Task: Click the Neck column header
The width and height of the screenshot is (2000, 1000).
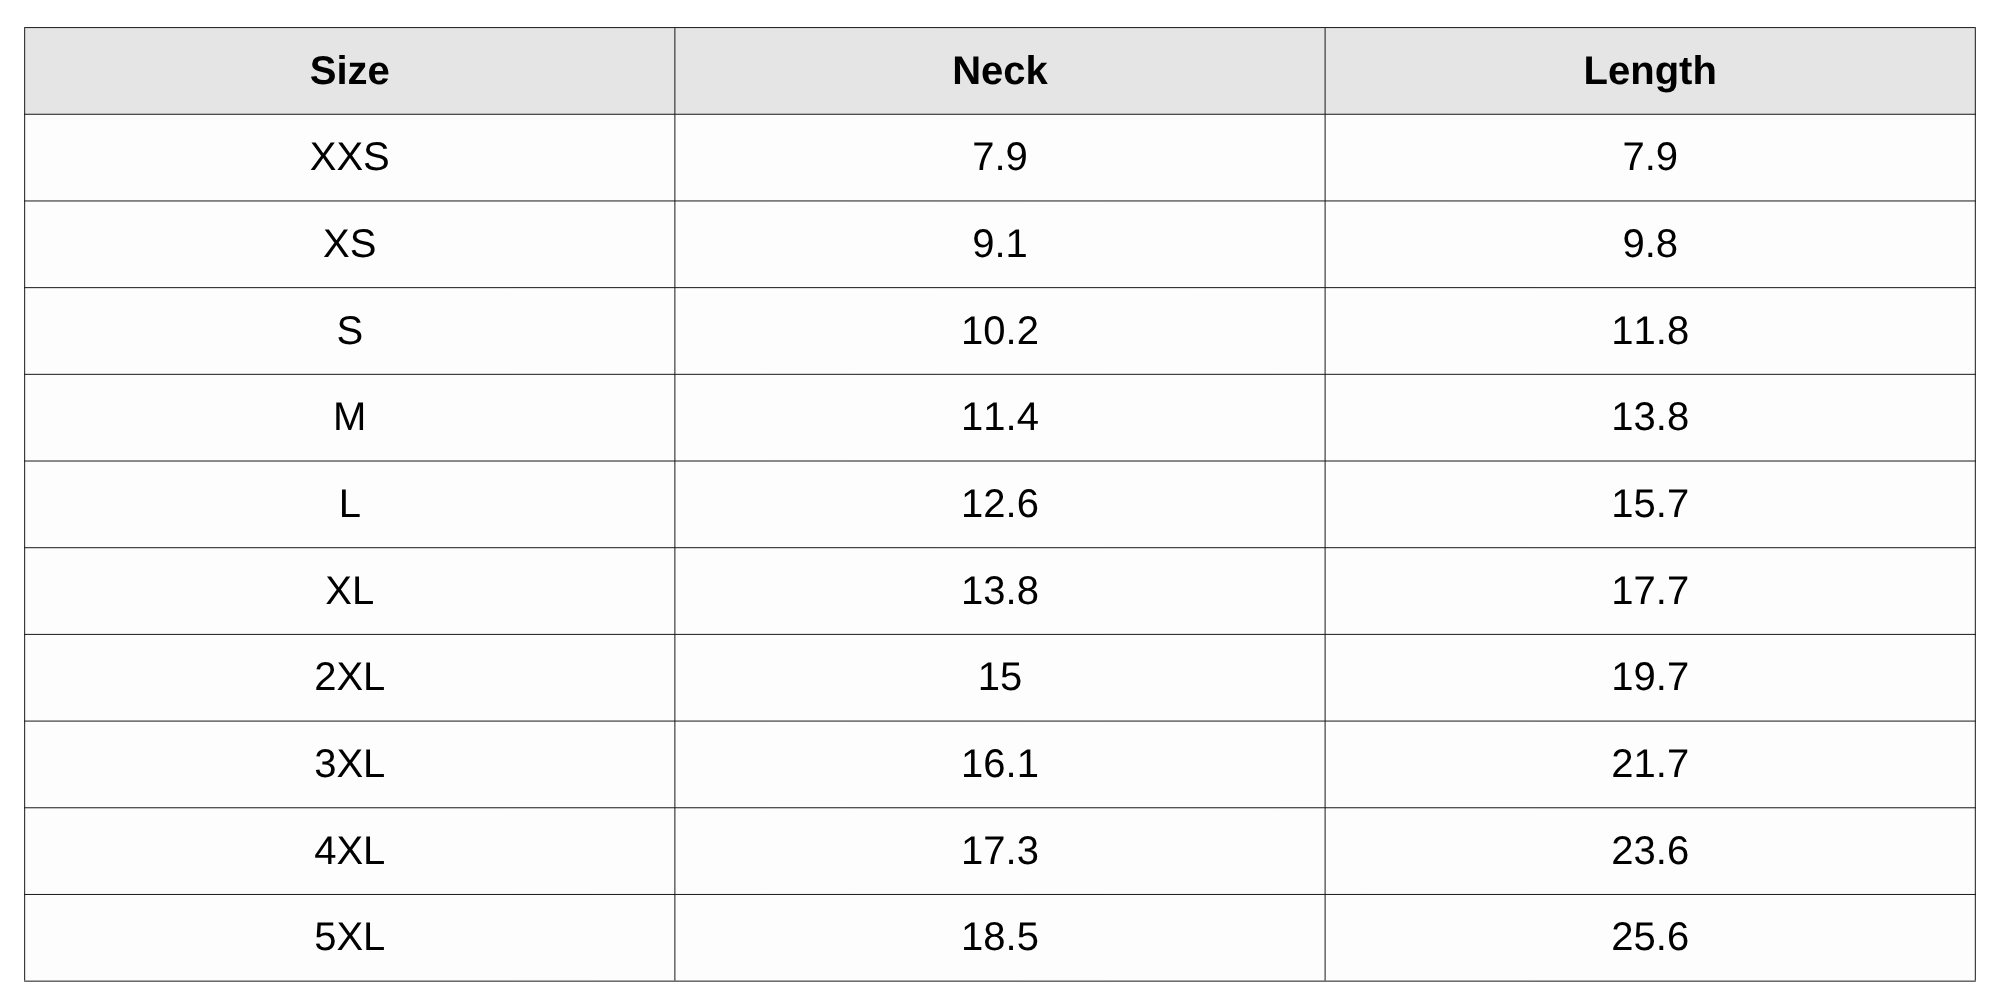Action: click(x=999, y=71)
